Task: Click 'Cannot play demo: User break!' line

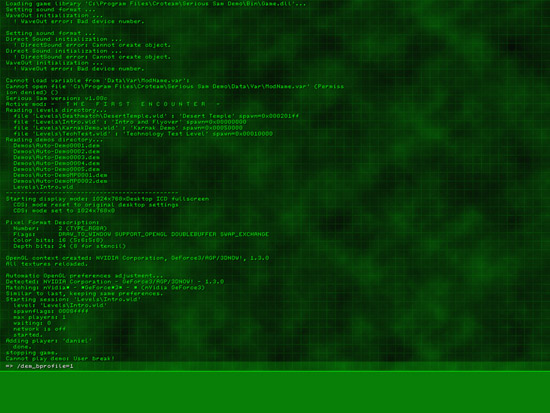Action: 60,359
